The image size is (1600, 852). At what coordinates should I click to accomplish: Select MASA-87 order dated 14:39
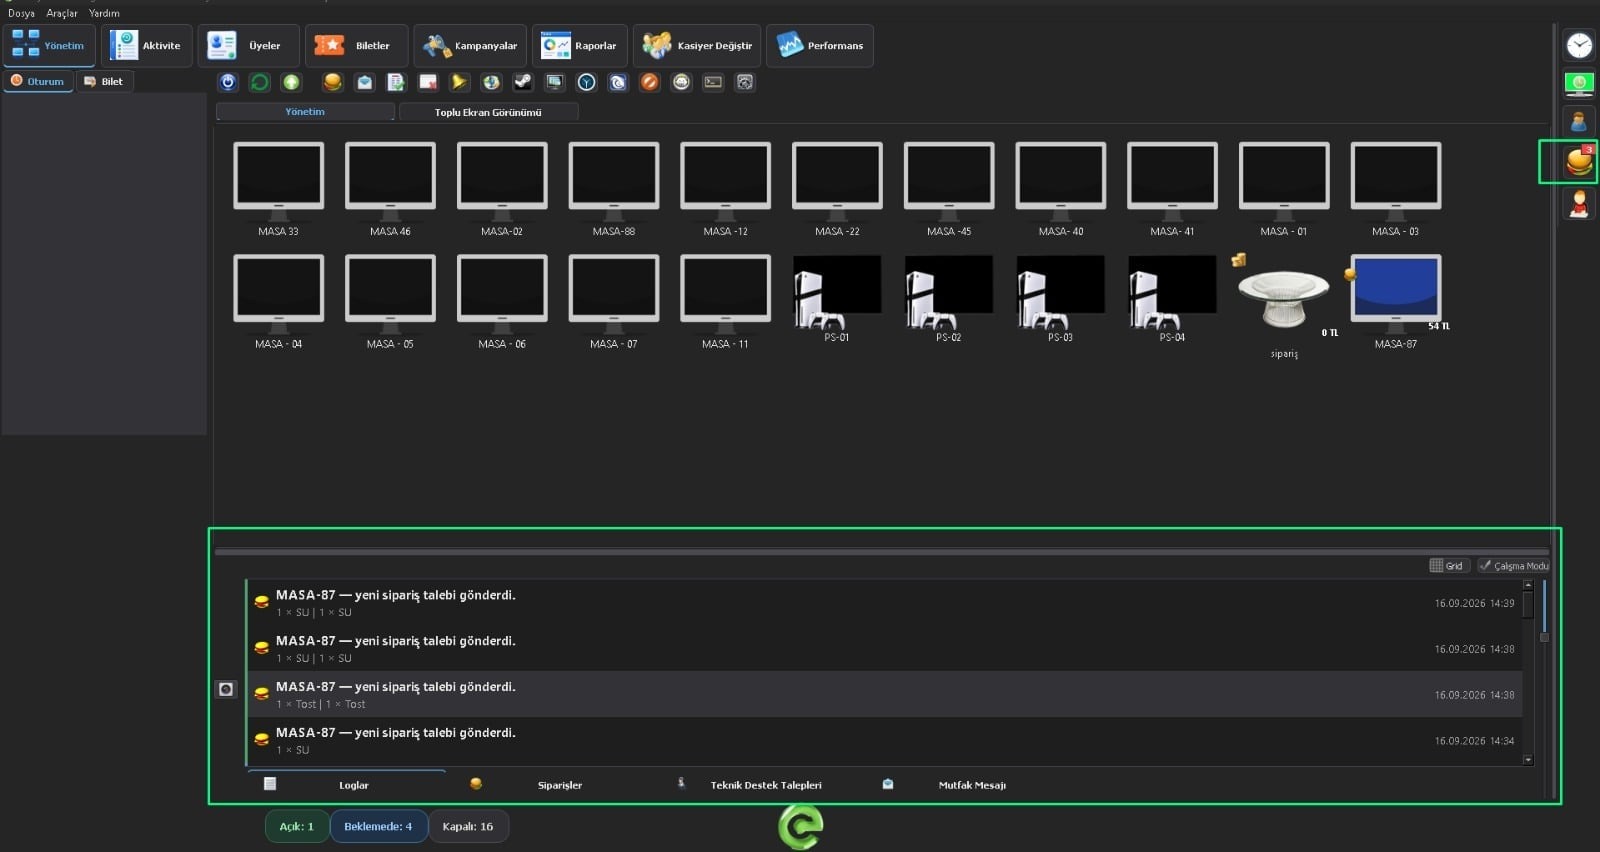pos(884,602)
